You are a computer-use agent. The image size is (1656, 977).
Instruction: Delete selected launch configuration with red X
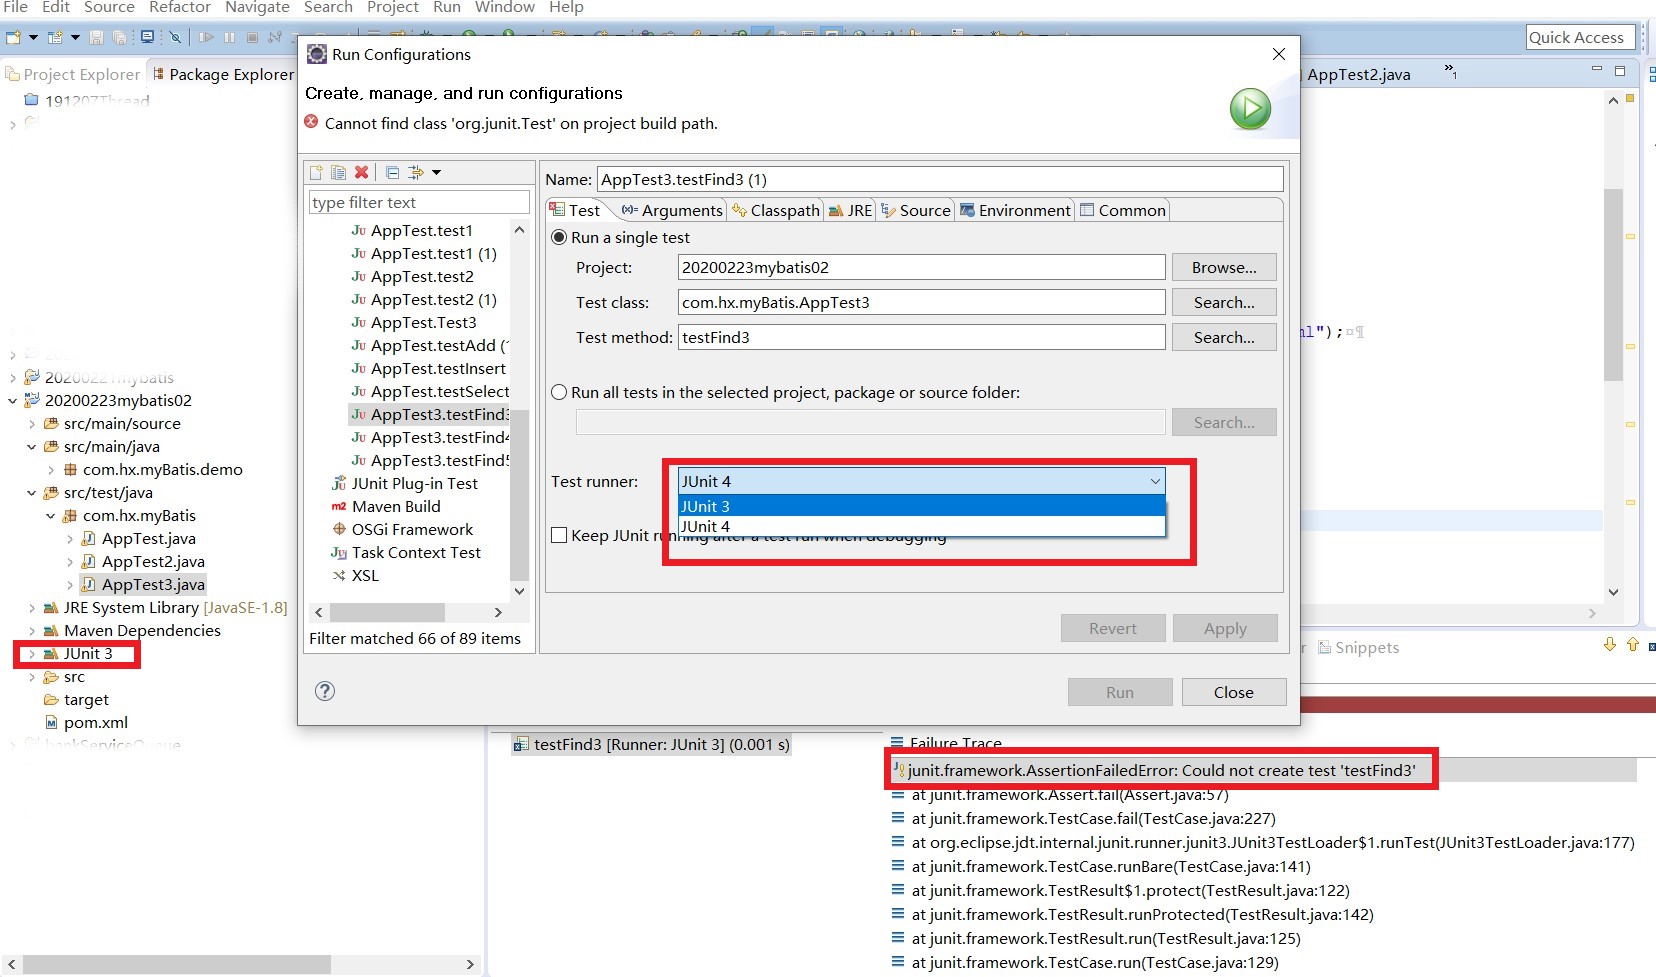[361, 172]
